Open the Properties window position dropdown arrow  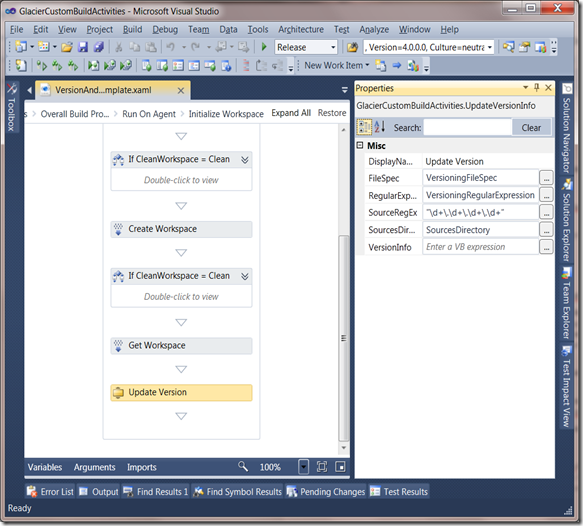tap(525, 88)
